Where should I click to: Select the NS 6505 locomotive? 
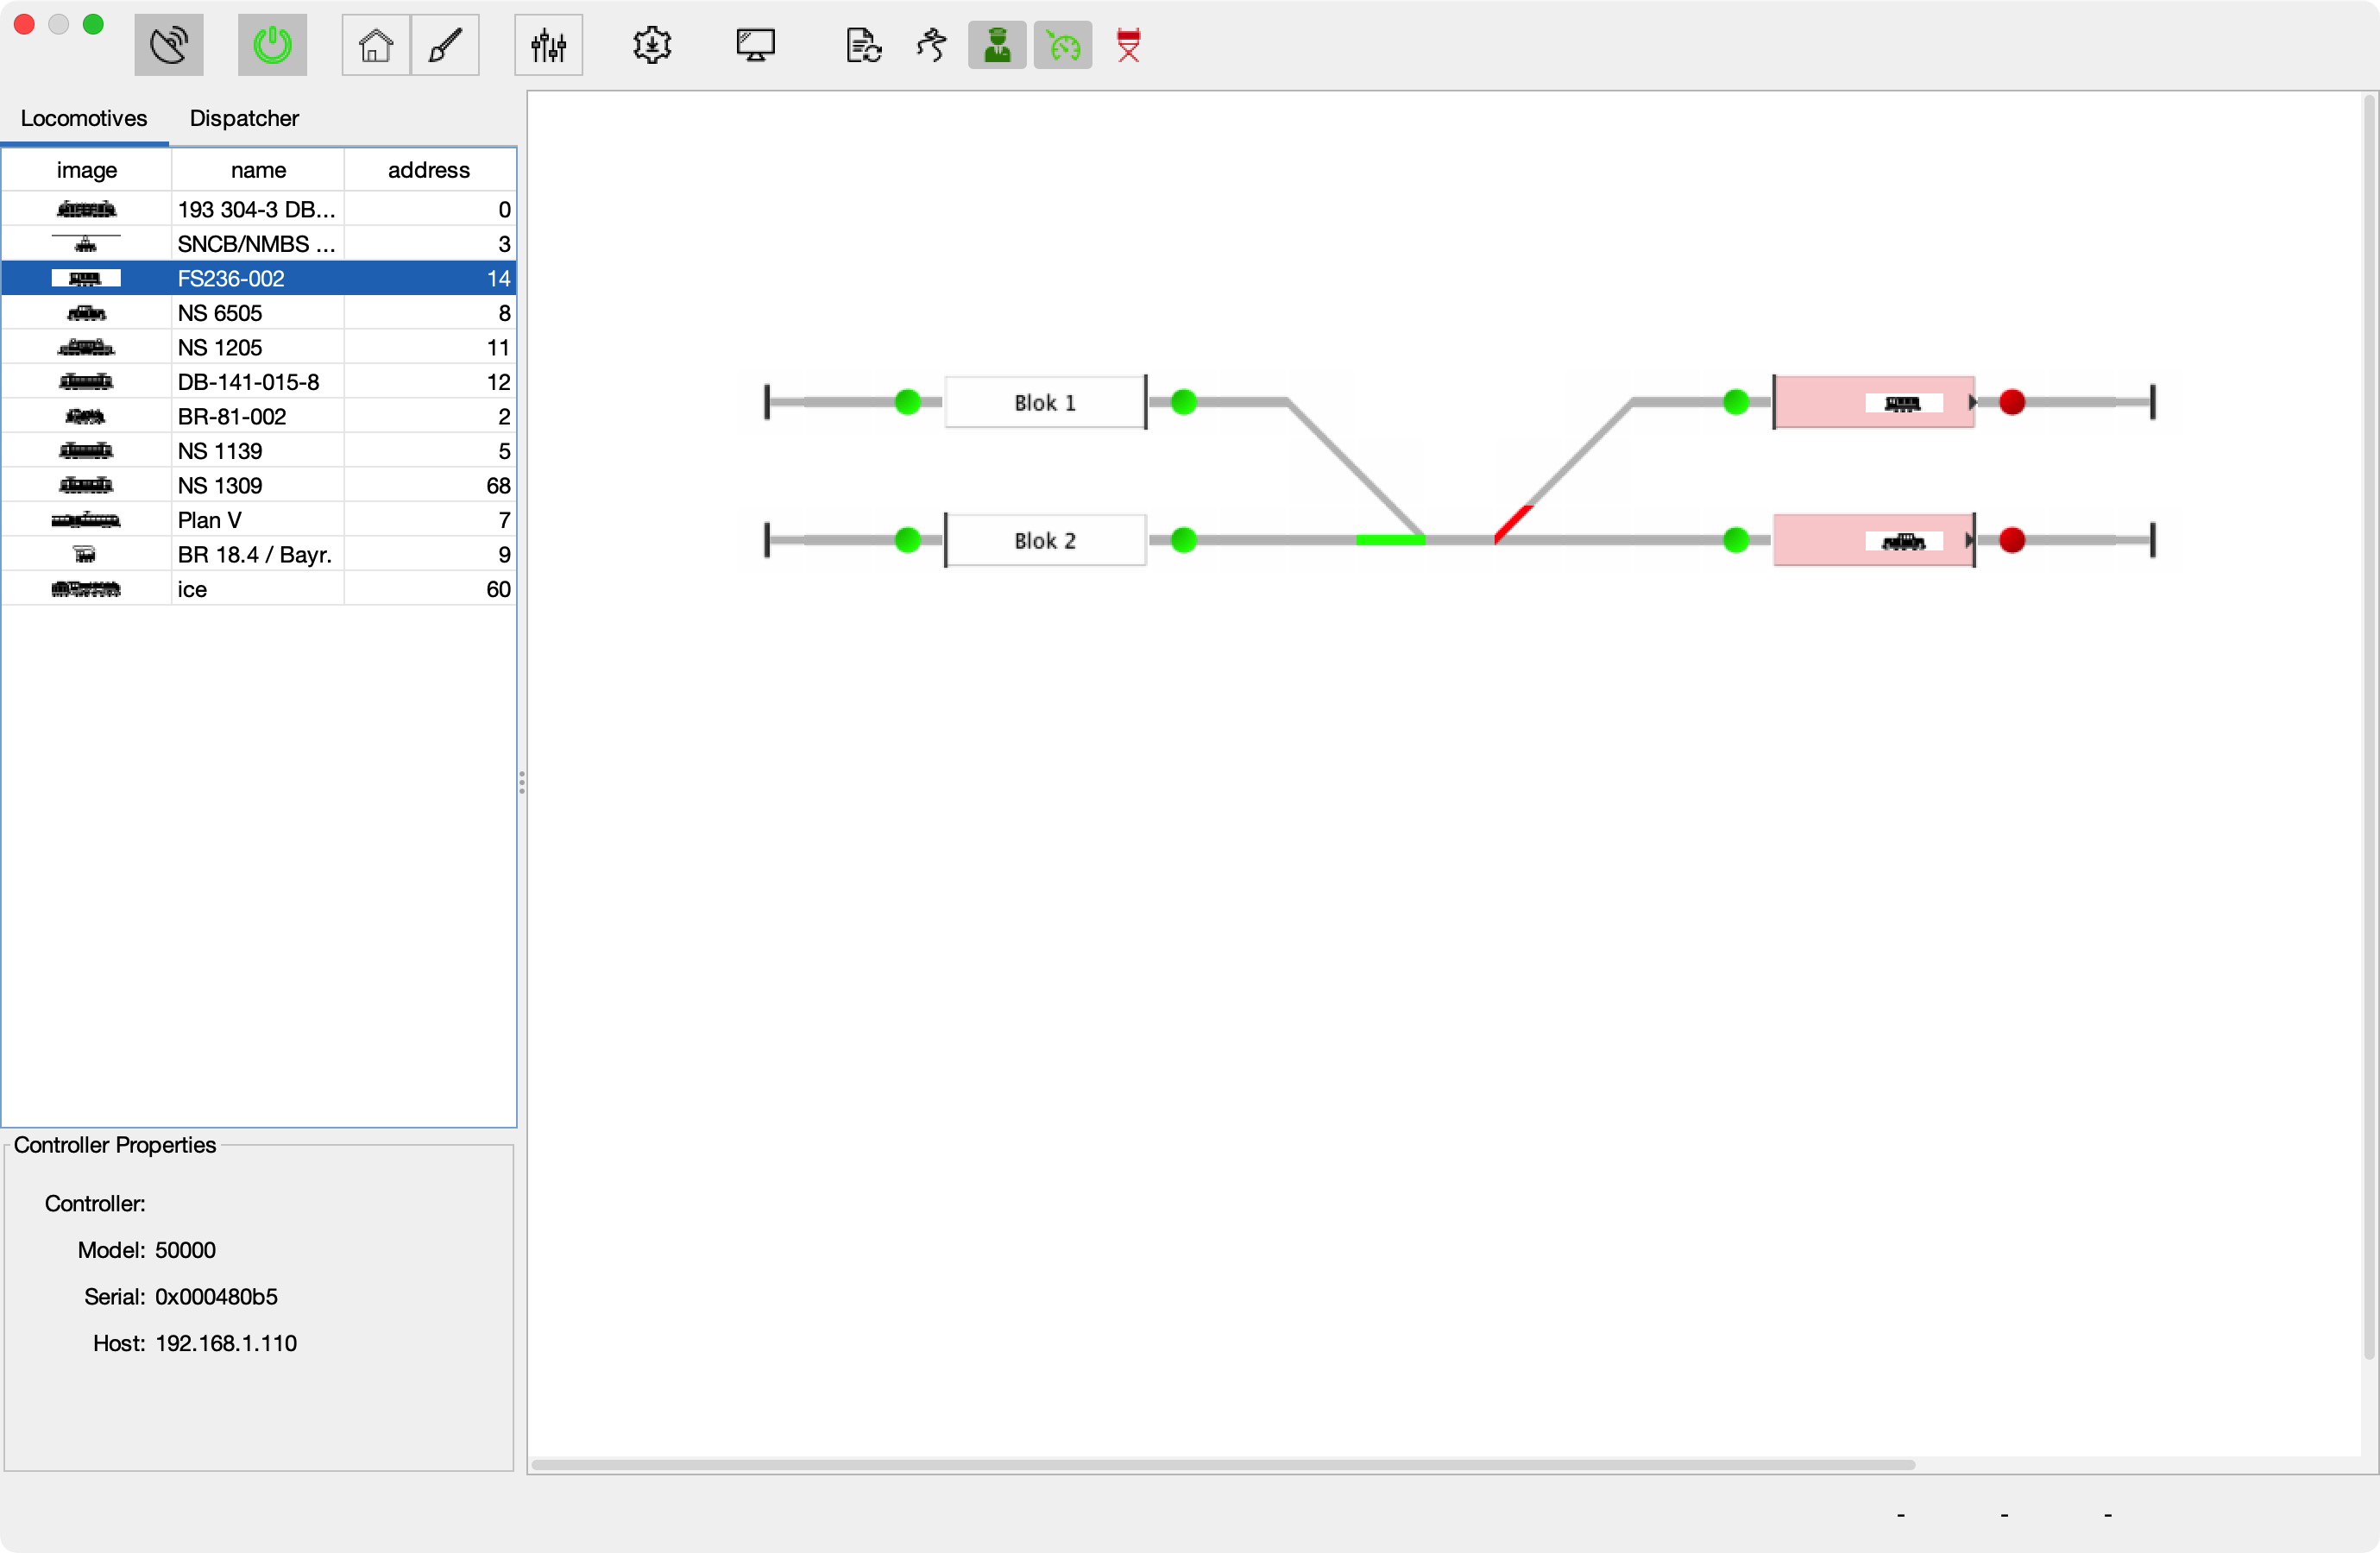259,313
